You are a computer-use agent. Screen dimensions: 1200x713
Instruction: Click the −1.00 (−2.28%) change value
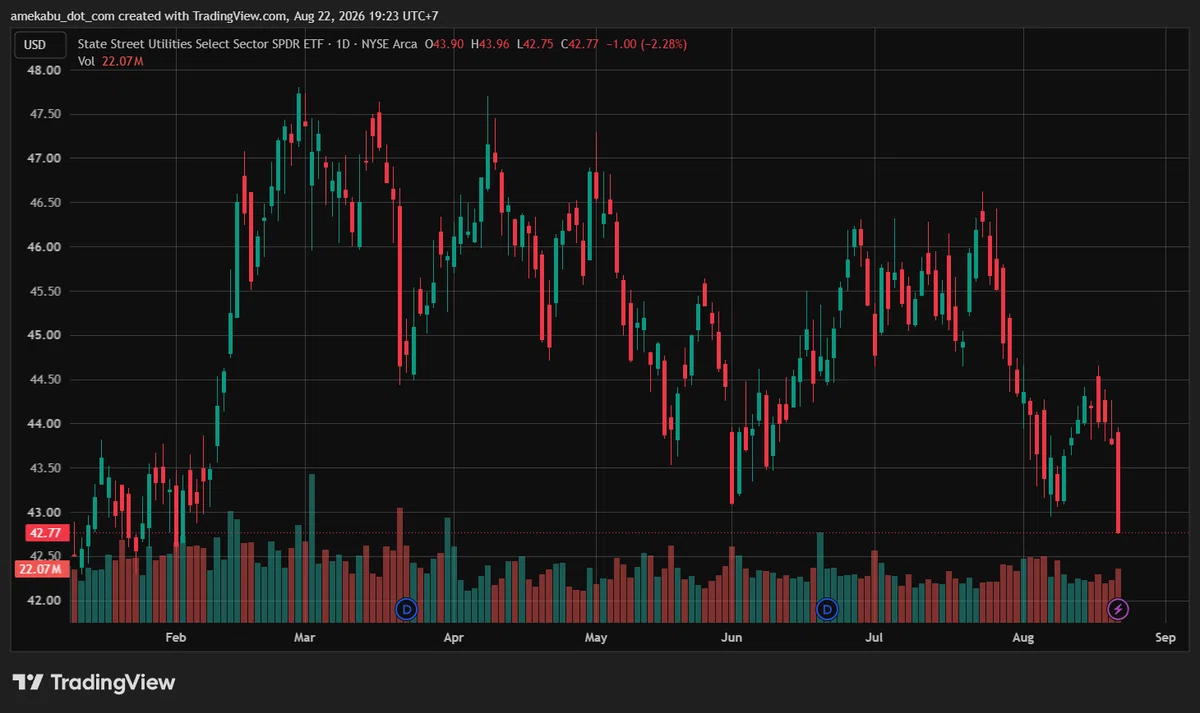(x=647, y=44)
